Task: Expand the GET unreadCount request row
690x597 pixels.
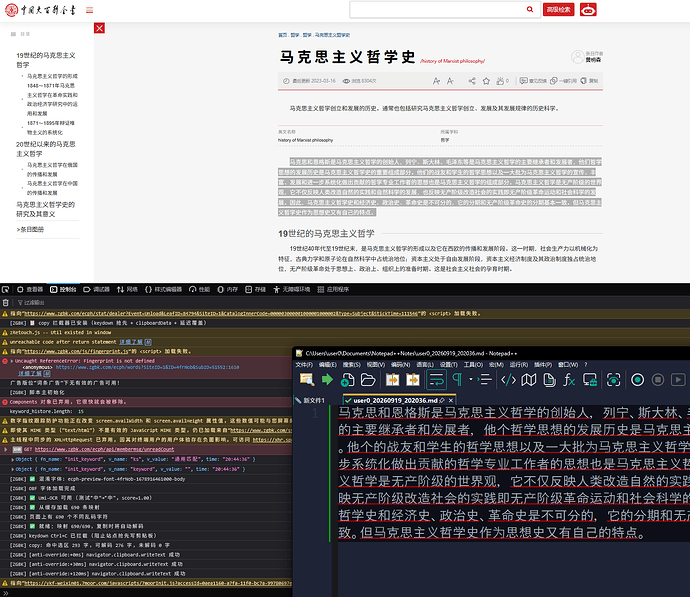Action: coord(6,449)
